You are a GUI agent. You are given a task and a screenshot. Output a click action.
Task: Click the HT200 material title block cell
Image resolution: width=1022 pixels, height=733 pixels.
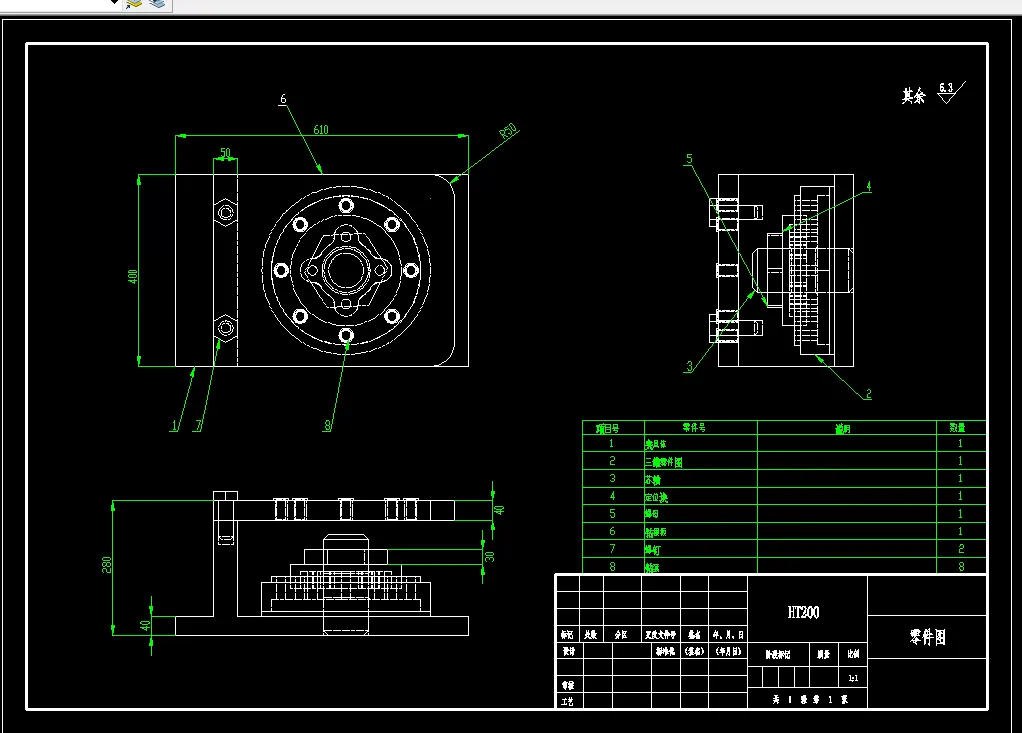[x=803, y=612]
